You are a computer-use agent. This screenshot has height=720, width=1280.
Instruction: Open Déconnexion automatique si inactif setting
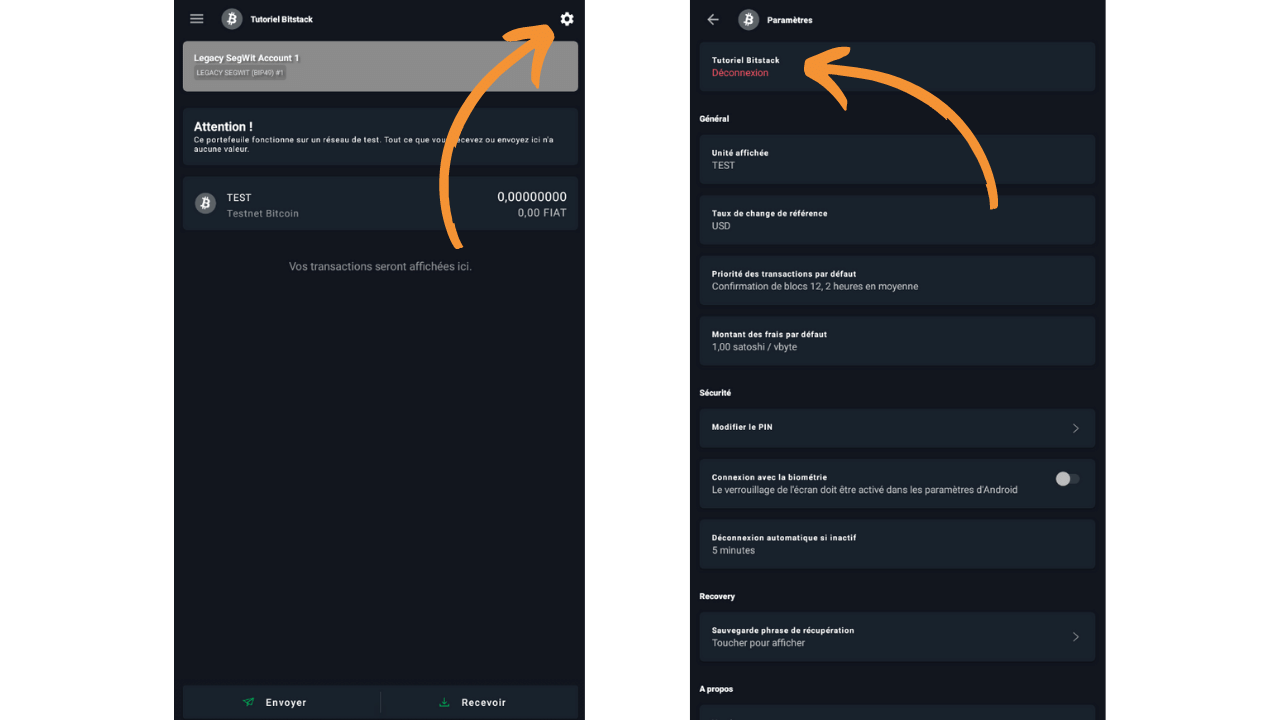tap(897, 544)
